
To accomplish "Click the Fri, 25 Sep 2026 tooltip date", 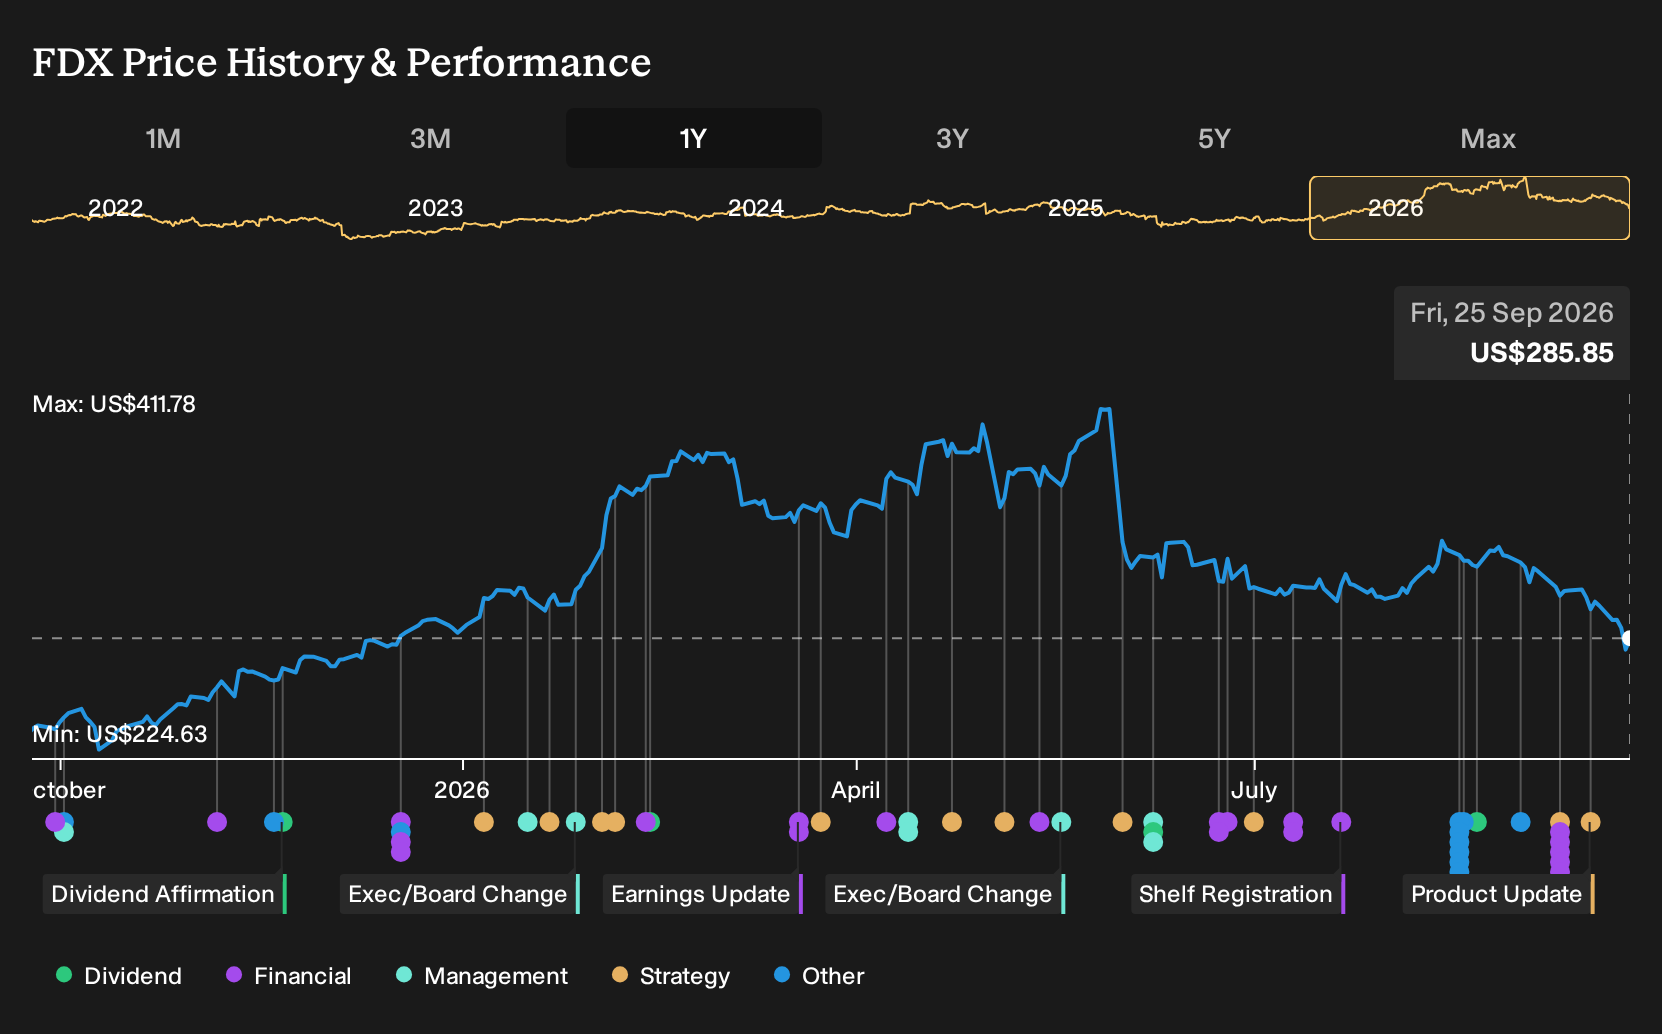I will [1512, 313].
